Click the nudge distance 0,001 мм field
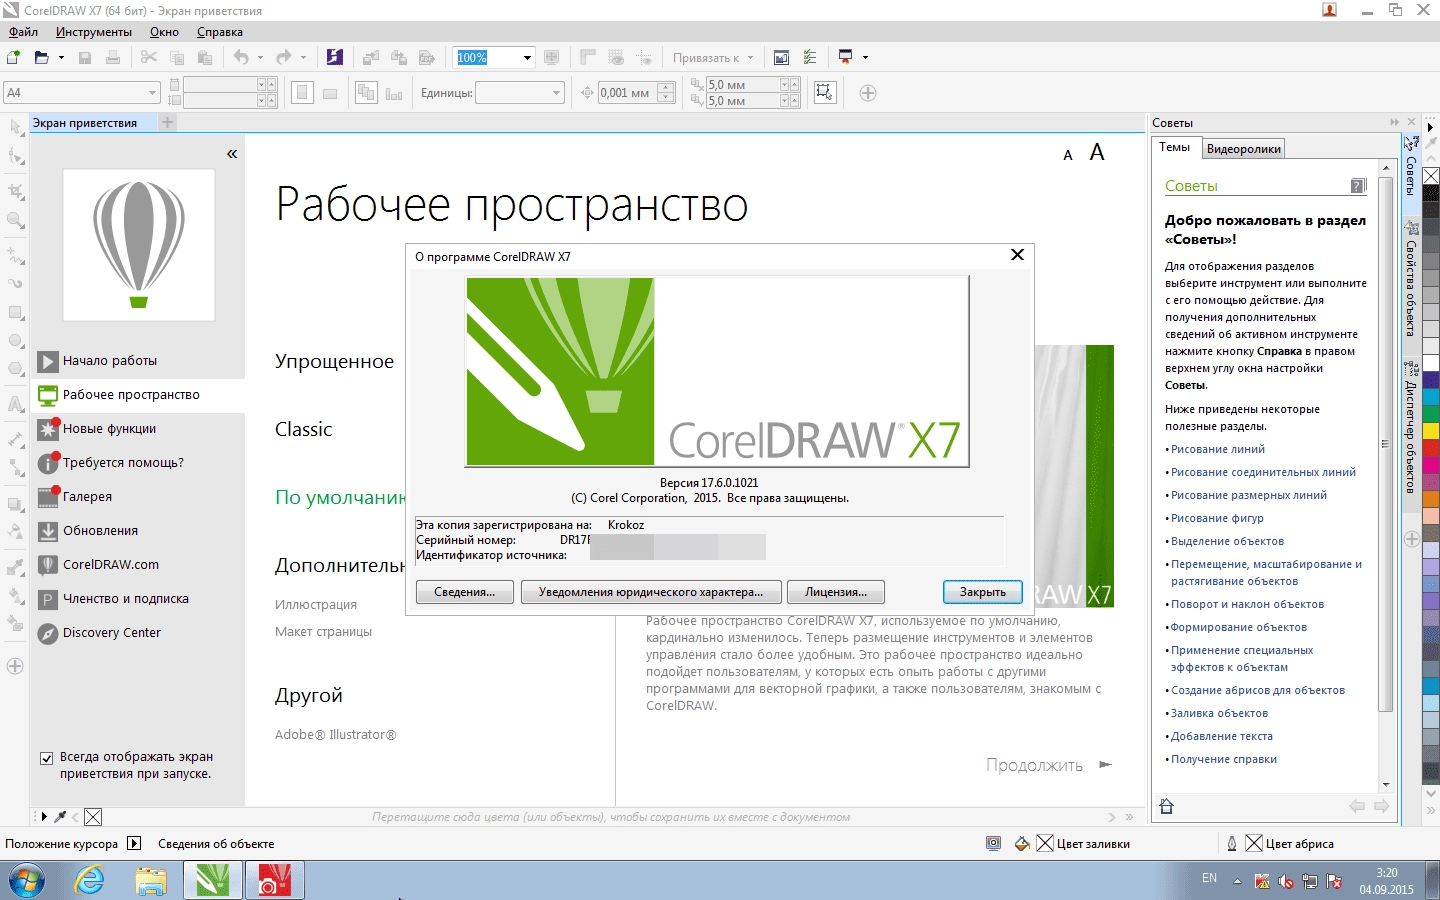This screenshot has width=1440, height=900. coord(626,93)
